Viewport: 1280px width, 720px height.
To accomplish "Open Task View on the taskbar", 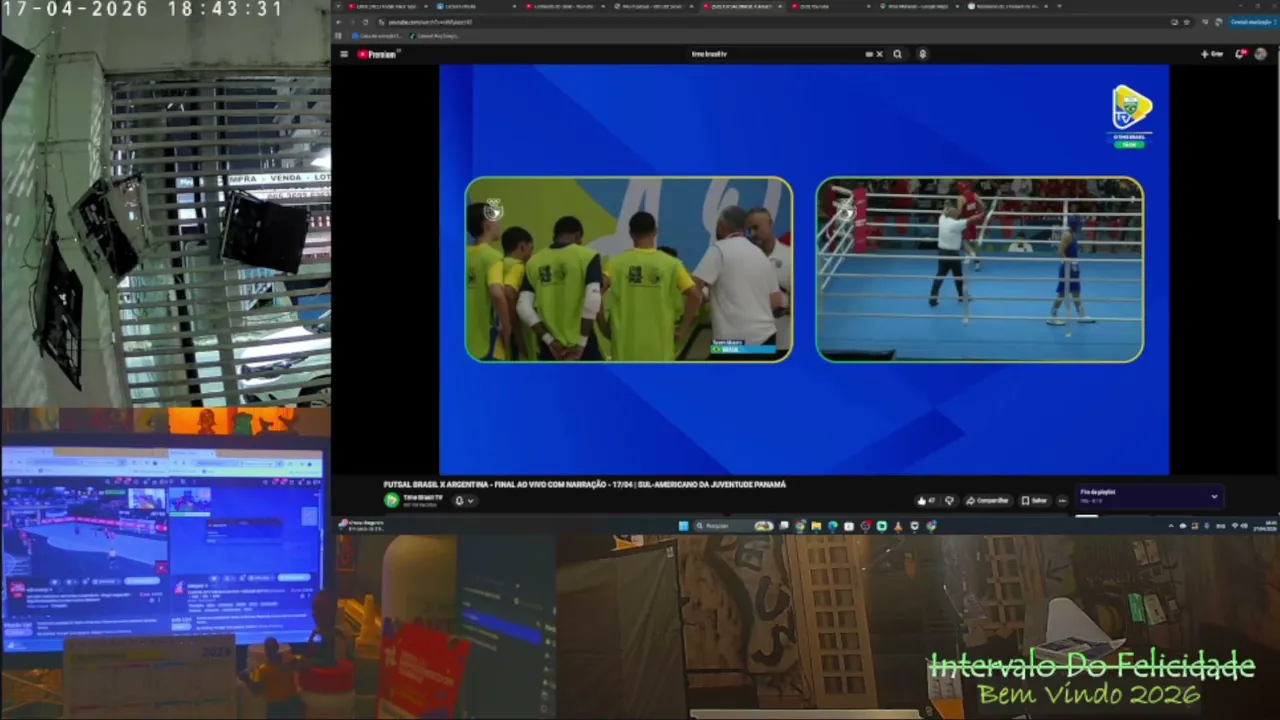I will pos(784,526).
